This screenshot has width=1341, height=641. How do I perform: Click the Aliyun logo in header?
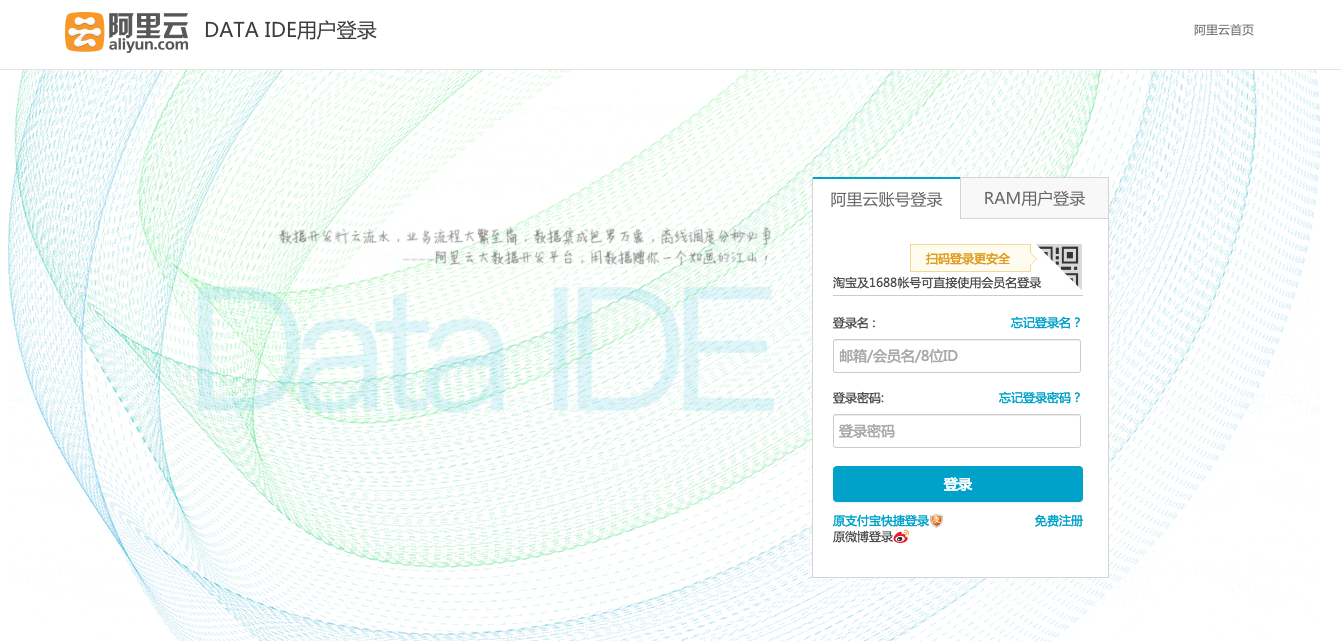pyautogui.click(x=127, y=31)
